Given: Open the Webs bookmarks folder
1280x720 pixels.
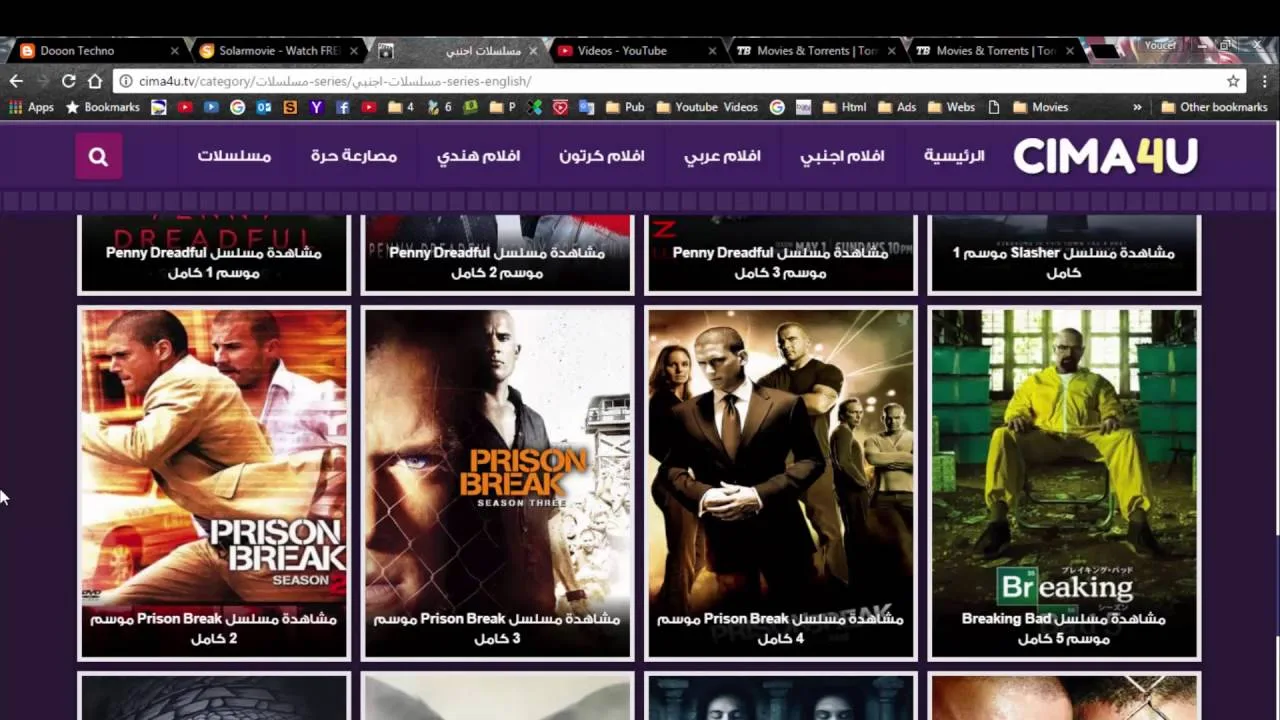Looking at the screenshot, I should (x=951, y=107).
